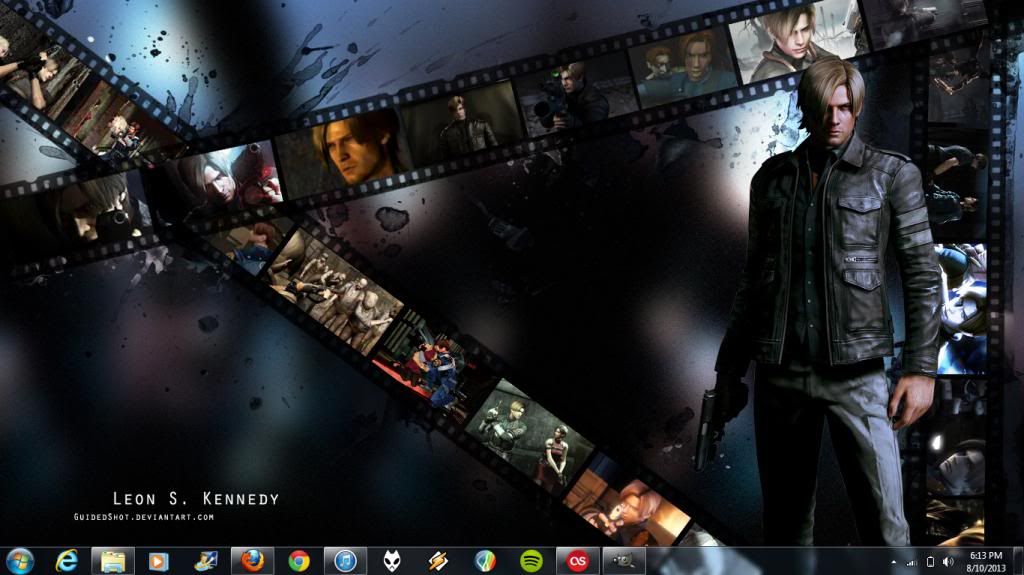The height and width of the screenshot is (575, 1024).
Task: Open Windows Media Player from taskbar
Action: coord(159,561)
